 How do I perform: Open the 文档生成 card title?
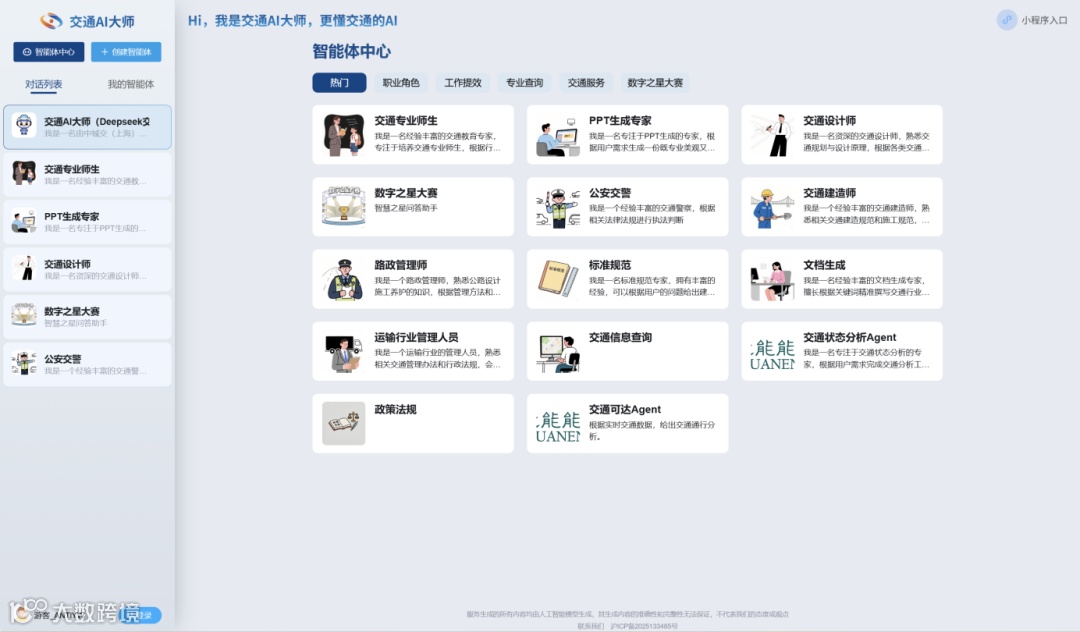pos(824,265)
